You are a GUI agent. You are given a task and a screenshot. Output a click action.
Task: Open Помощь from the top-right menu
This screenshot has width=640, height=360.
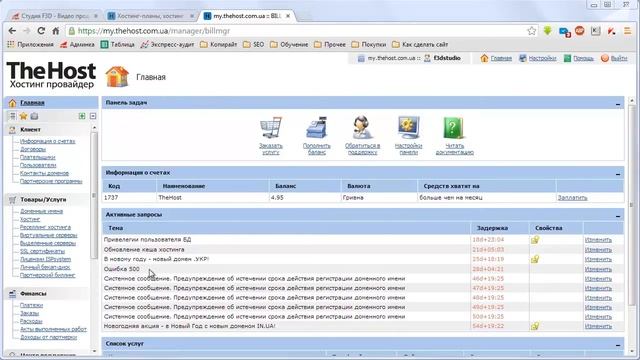[x=583, y=58]
